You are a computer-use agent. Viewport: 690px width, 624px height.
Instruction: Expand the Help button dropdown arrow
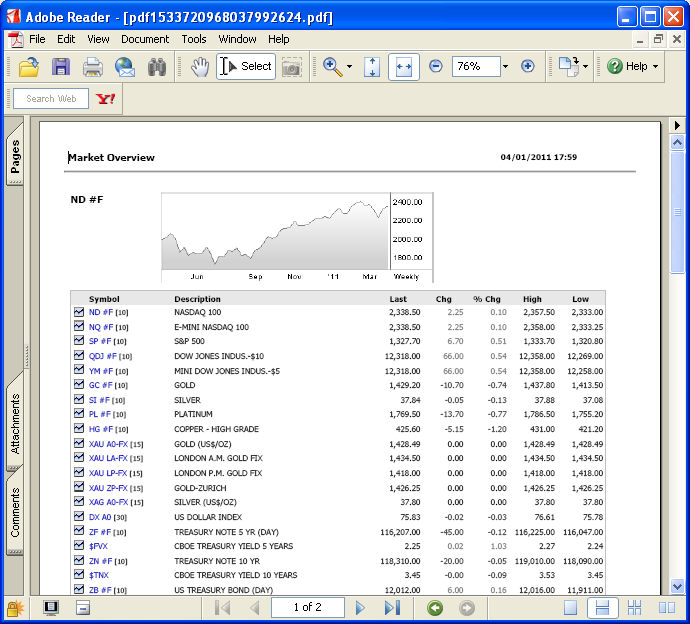coord(655,67)
